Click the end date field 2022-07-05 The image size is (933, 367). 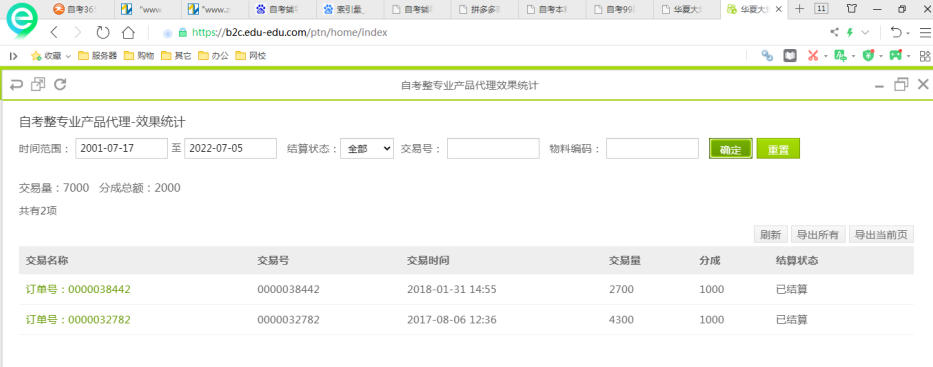[230, 149]
